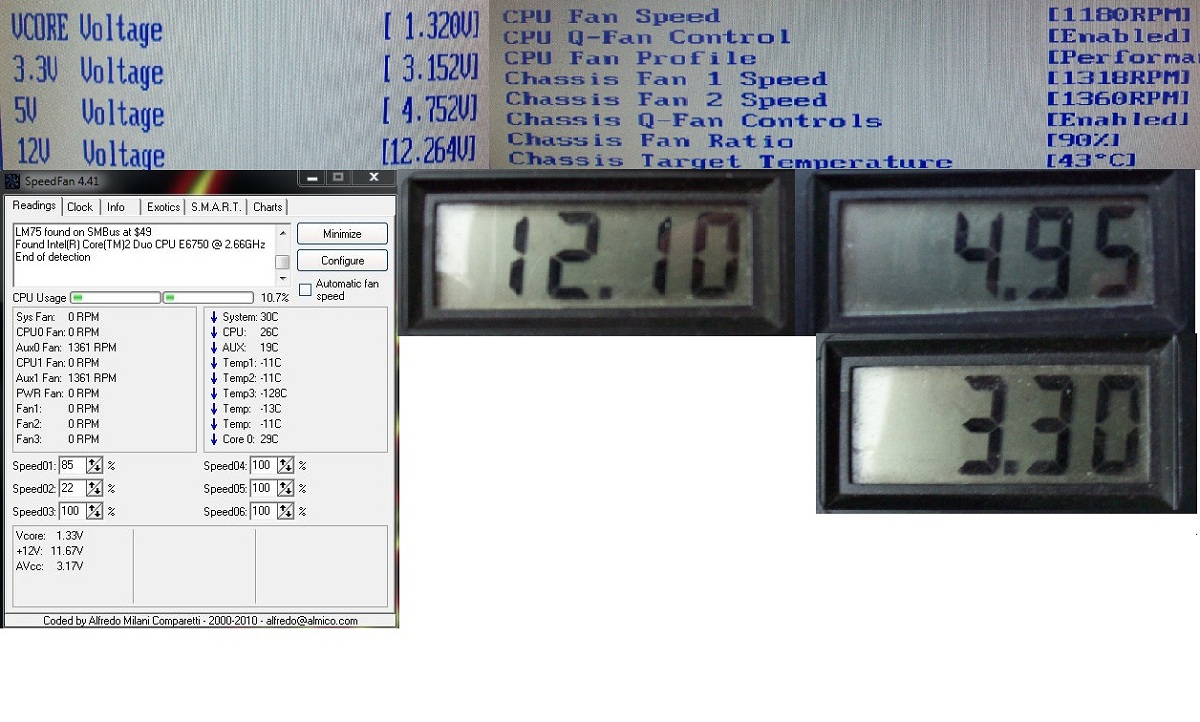Click the first CPU Usage bar
This screenshot has width=1200, height=722.
(115, 297)
